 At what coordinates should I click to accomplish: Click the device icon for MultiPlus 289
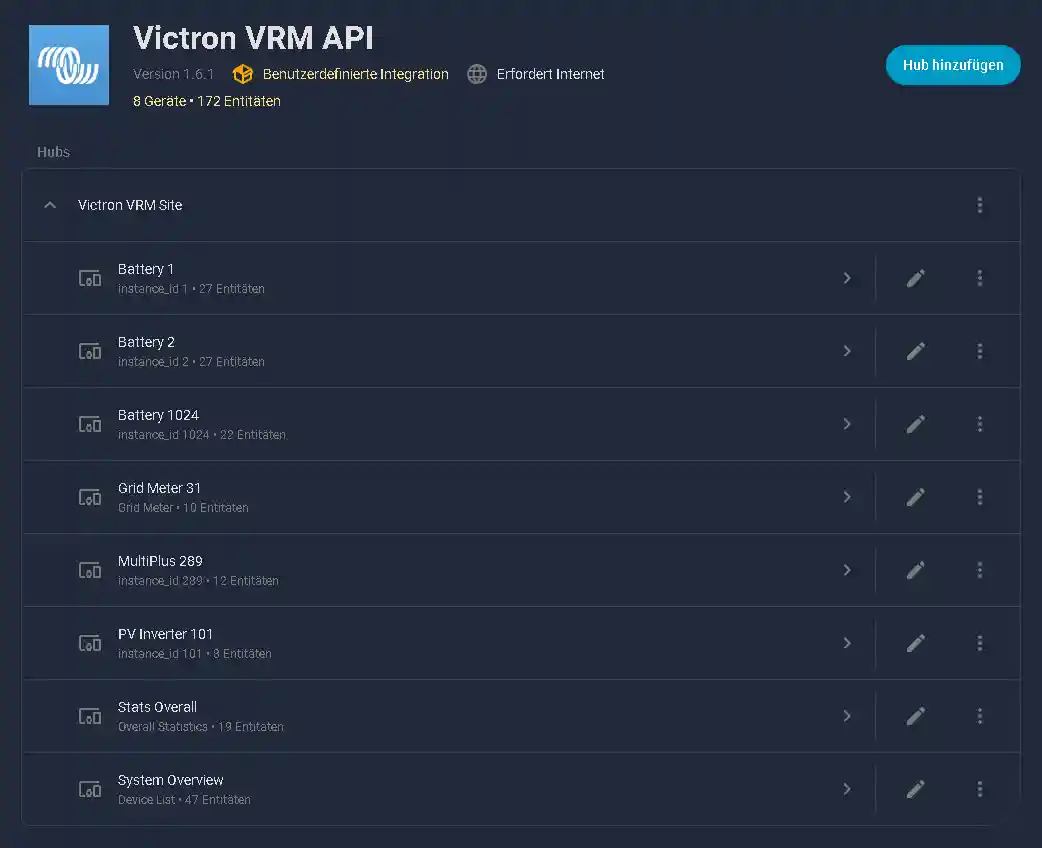pos(90,571)
